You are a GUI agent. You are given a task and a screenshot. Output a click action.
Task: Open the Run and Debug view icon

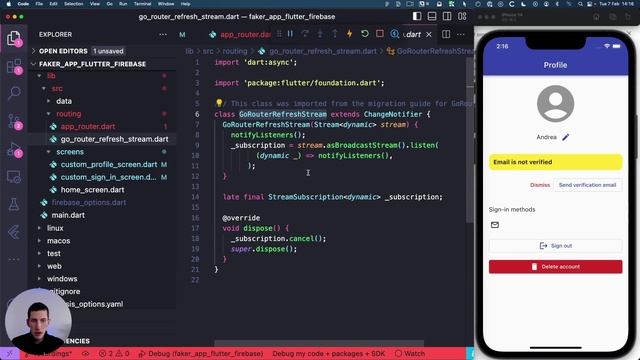click(x=14, y=149)
